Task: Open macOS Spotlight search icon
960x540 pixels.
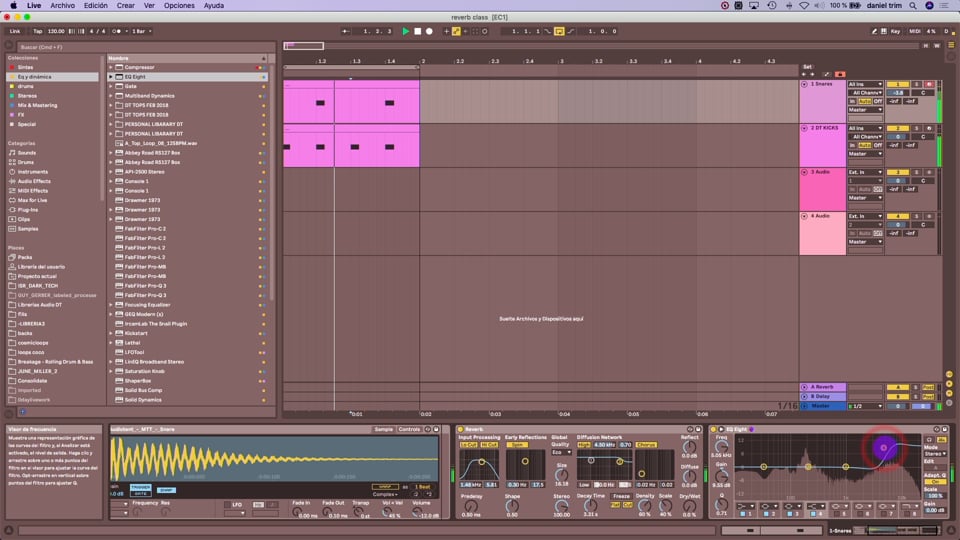Action: pyautogui.click(x=913, y=6)
